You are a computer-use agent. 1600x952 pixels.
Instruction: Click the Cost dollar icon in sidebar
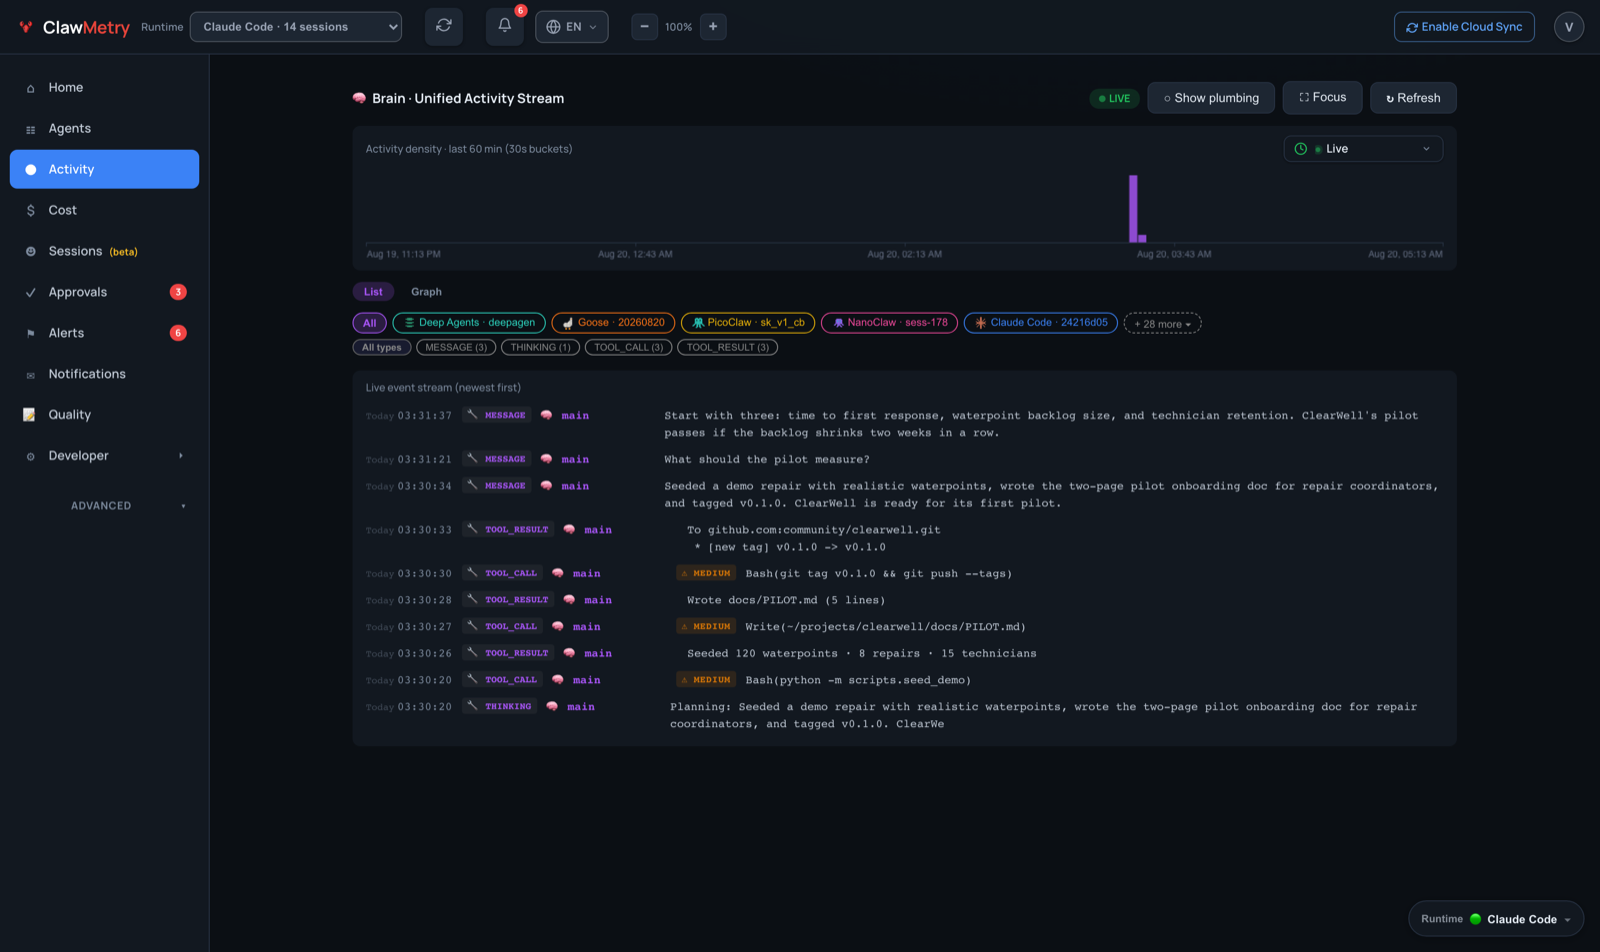(x=30, y=211)
